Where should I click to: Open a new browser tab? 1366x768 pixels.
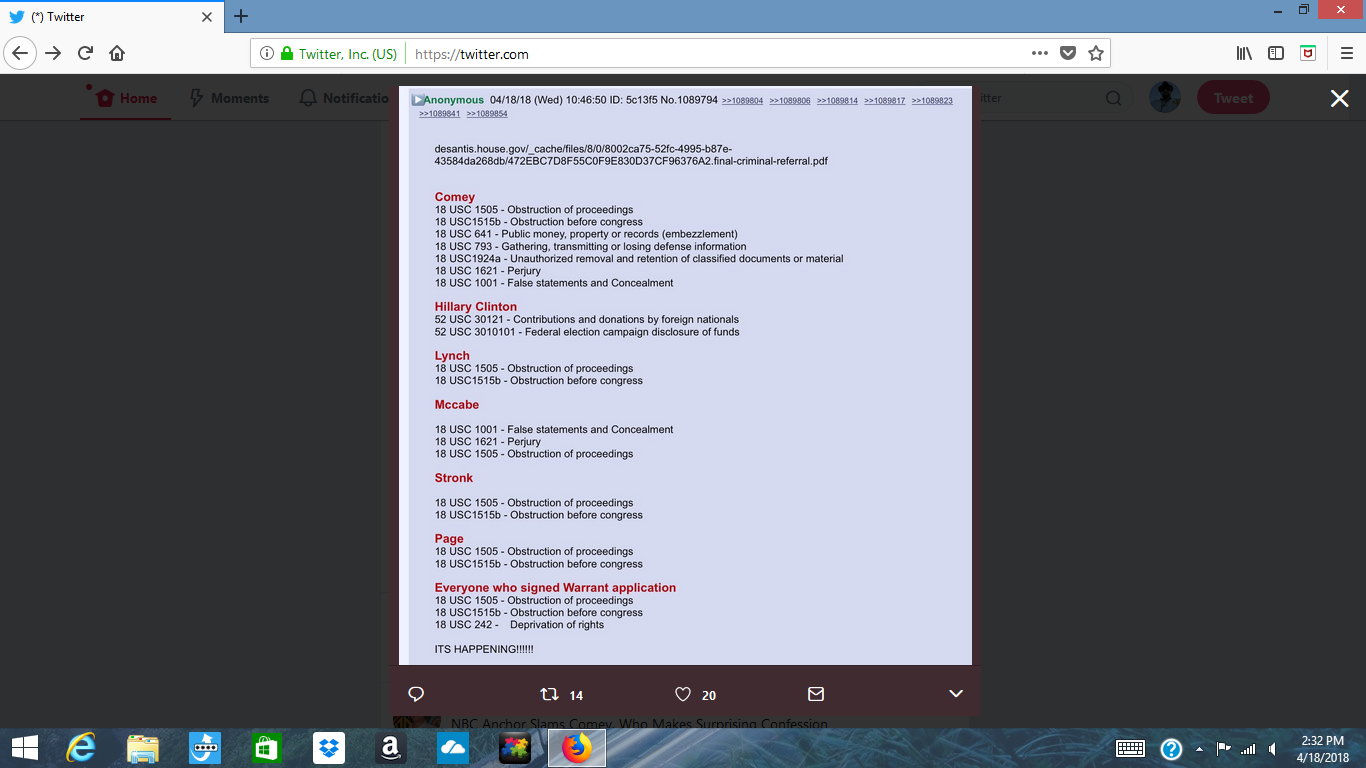click(241, 16)
